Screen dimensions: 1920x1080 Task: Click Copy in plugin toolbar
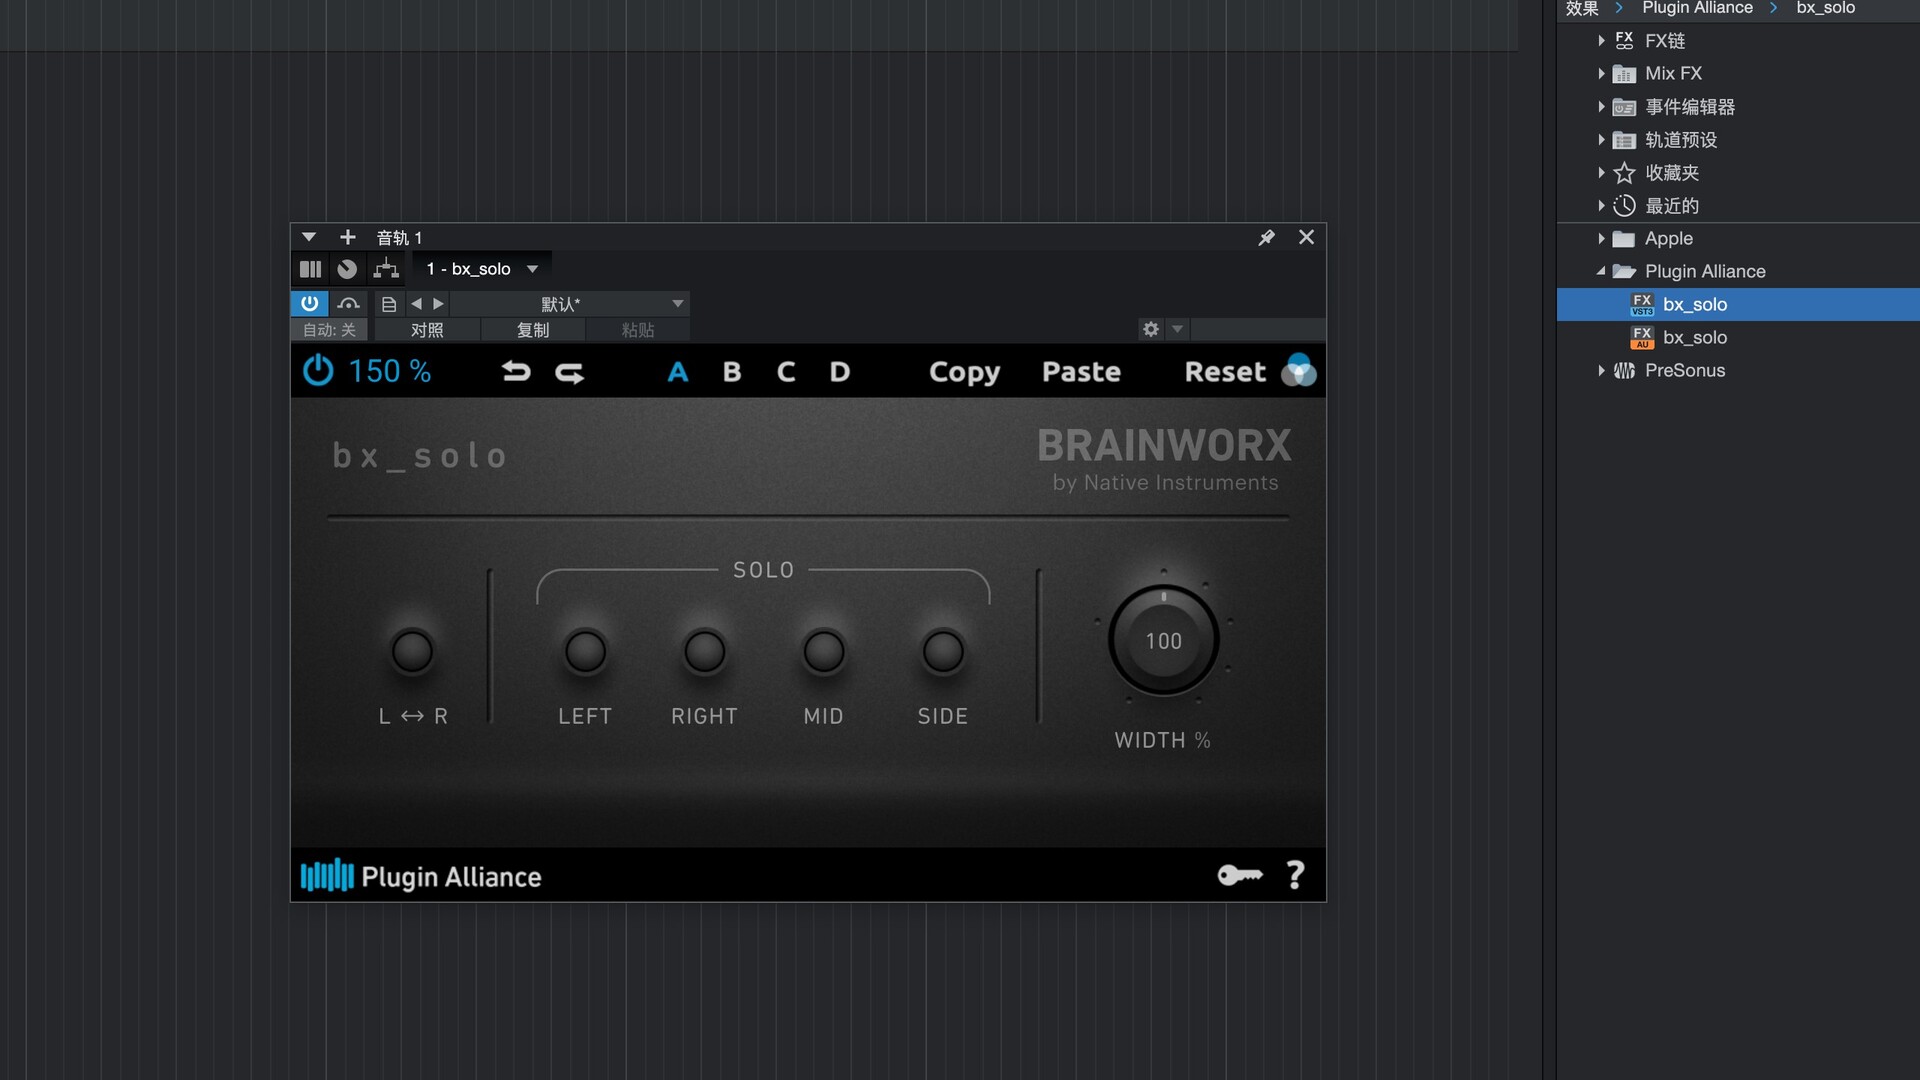click(964, 372)
